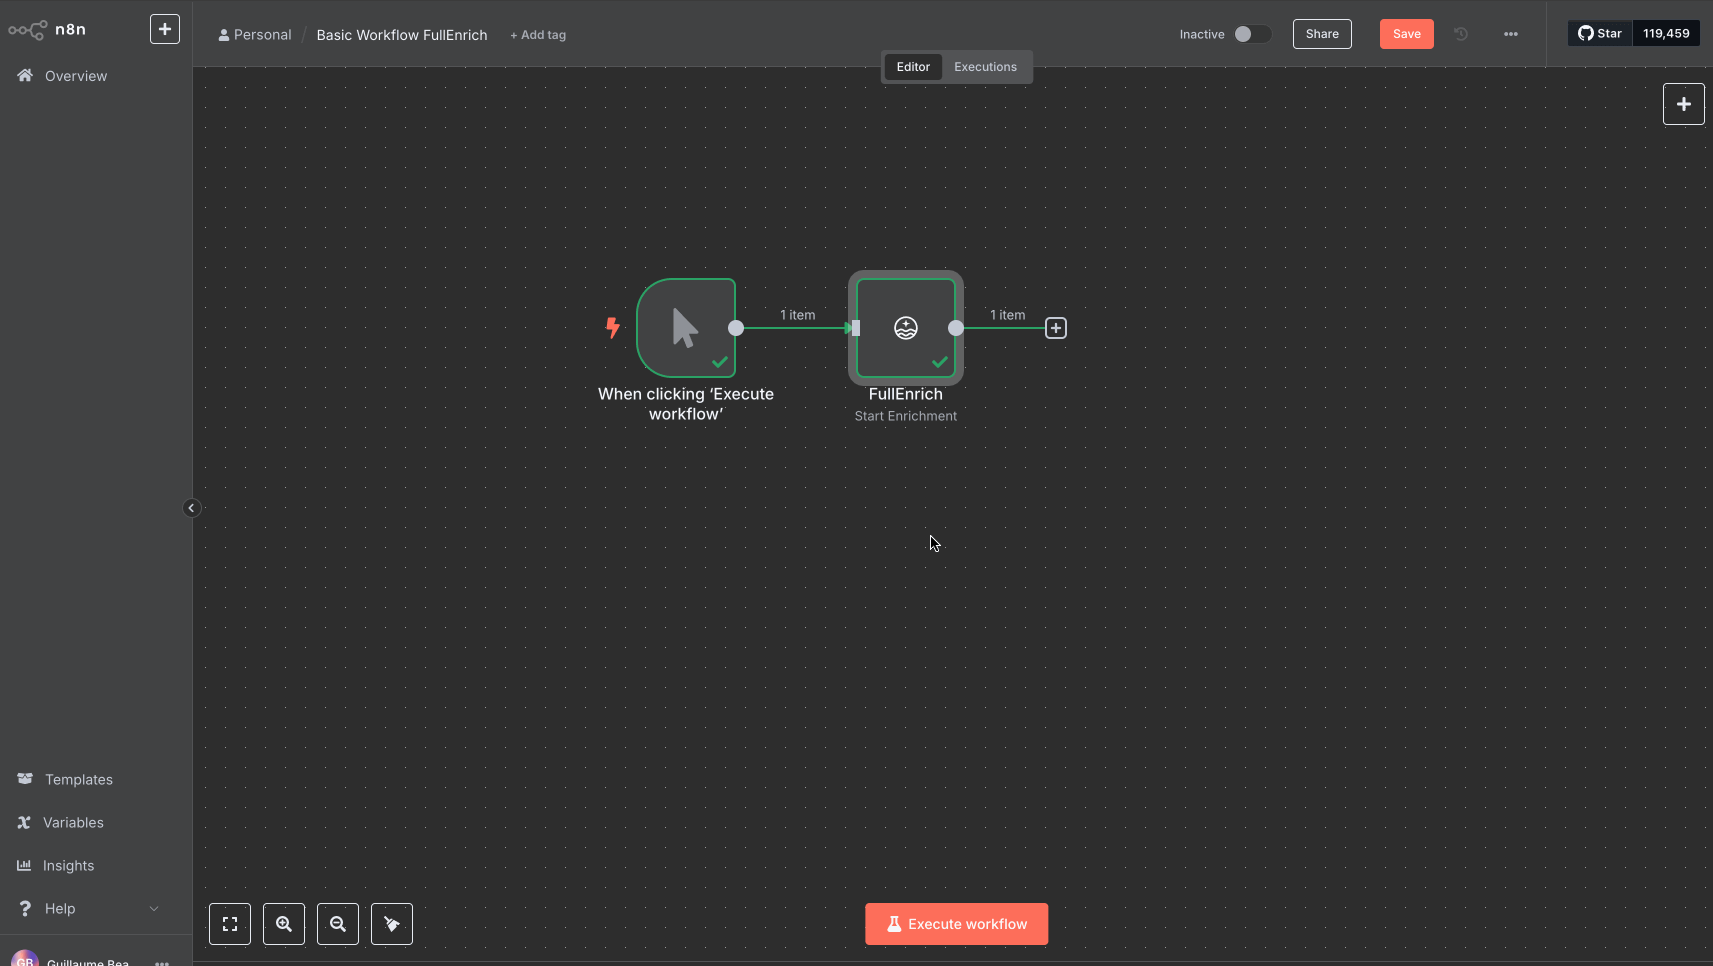Open the create new plus button in sidebar
This screenshot has width=1713, height=966.
tap(165, 29)
